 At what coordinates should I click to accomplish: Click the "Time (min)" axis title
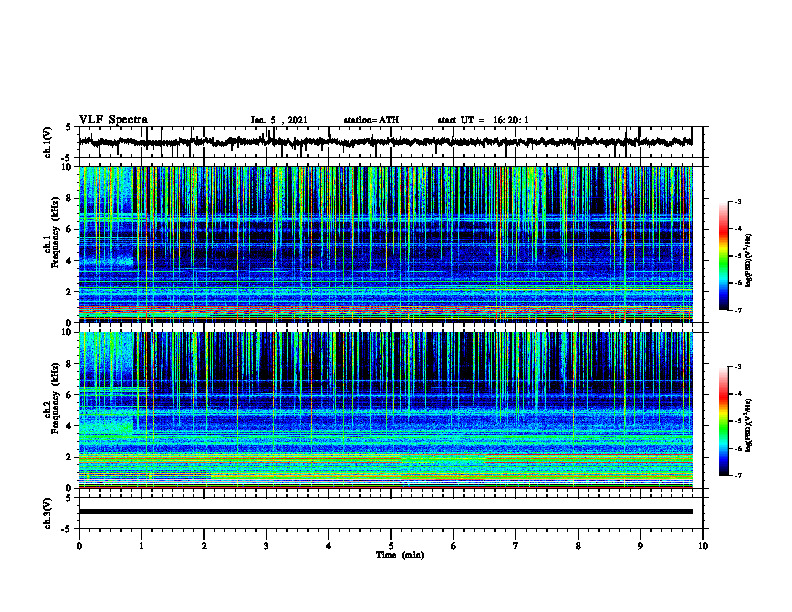coord(400,555)
